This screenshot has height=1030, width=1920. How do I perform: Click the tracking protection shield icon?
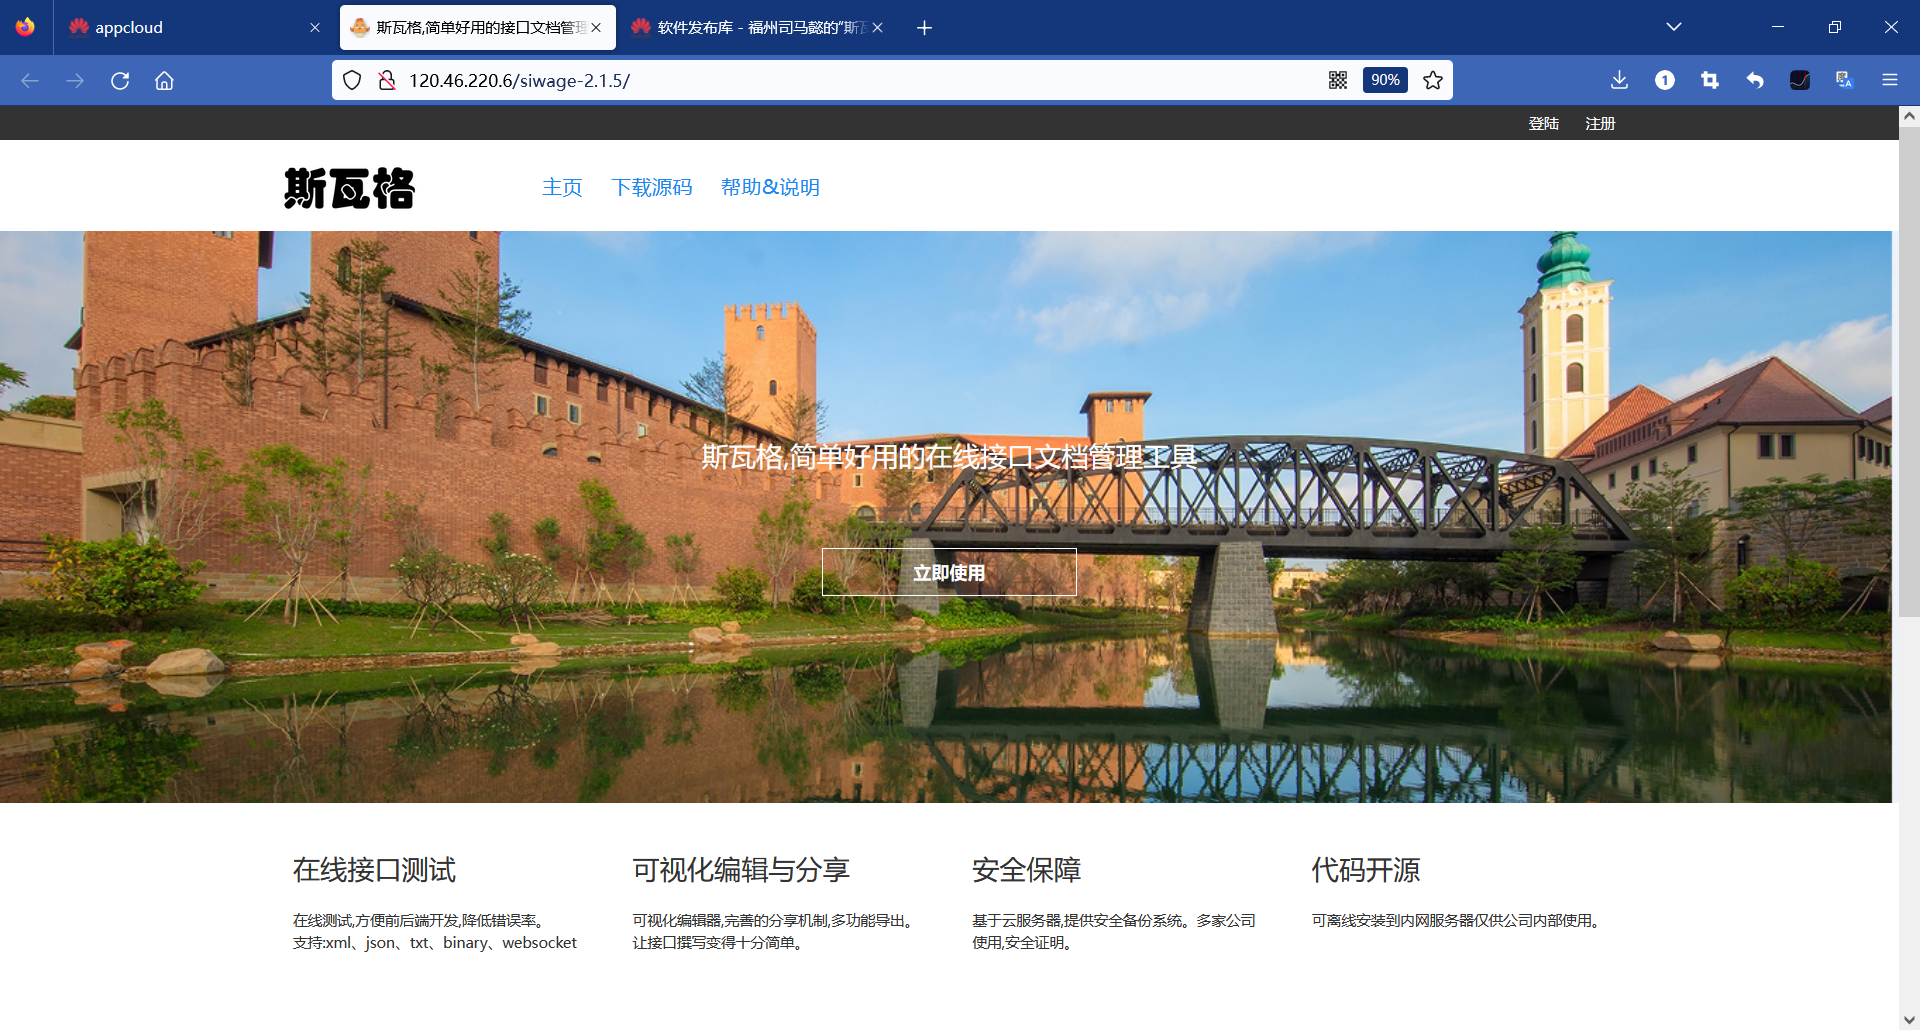tap(352, 80)
